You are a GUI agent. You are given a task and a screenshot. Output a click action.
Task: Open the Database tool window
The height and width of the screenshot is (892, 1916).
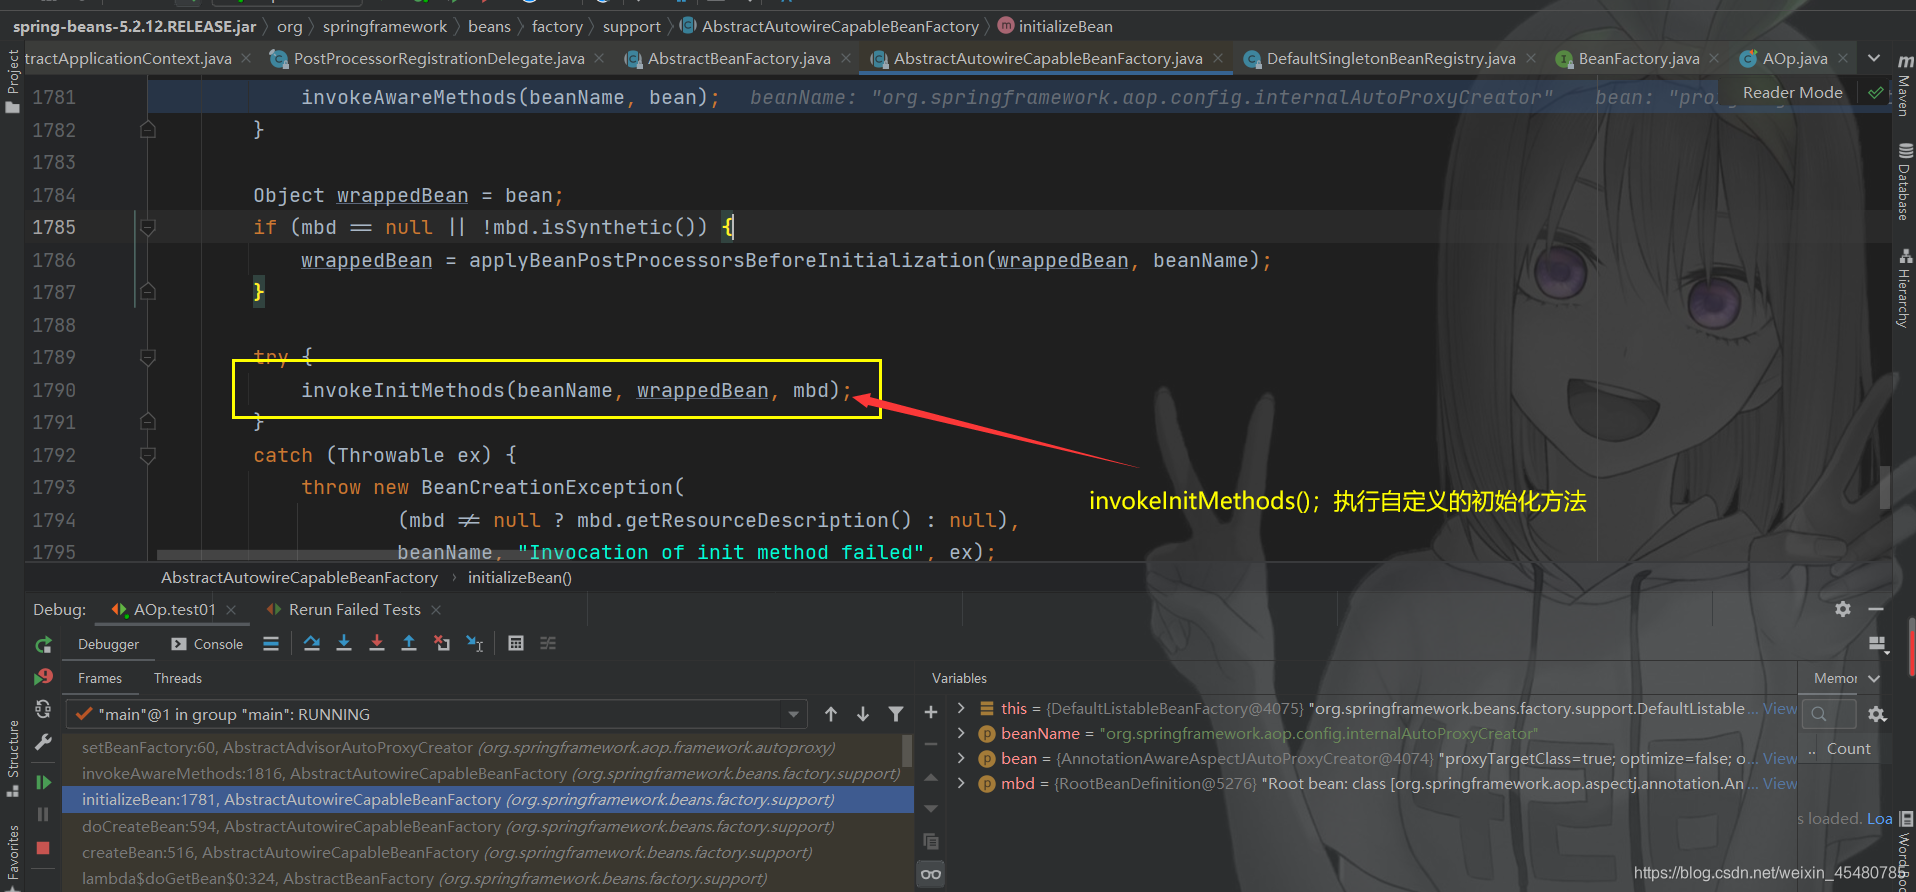[1905, 182]
